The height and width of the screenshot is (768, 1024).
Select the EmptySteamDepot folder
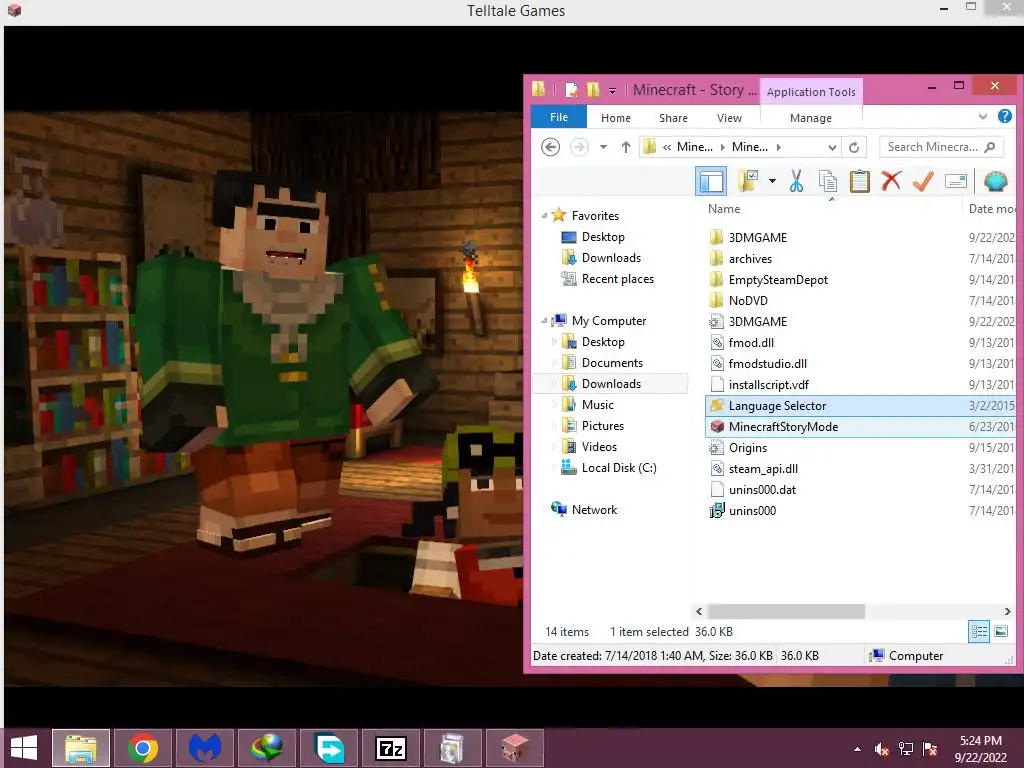pyautogui.click(x=778, y=280)
